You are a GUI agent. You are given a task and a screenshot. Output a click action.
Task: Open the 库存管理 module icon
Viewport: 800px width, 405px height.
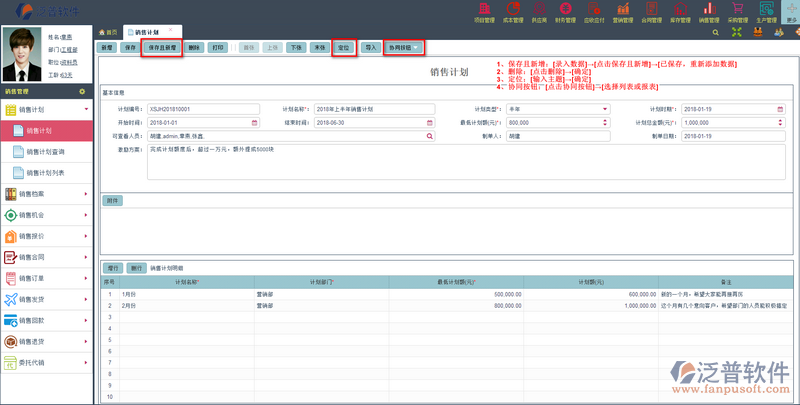coord(682,12)
